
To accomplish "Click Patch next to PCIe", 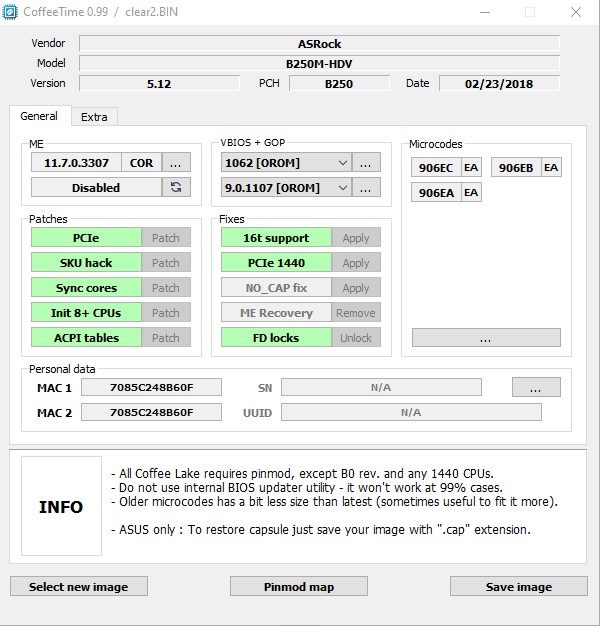I will (166, 238).
